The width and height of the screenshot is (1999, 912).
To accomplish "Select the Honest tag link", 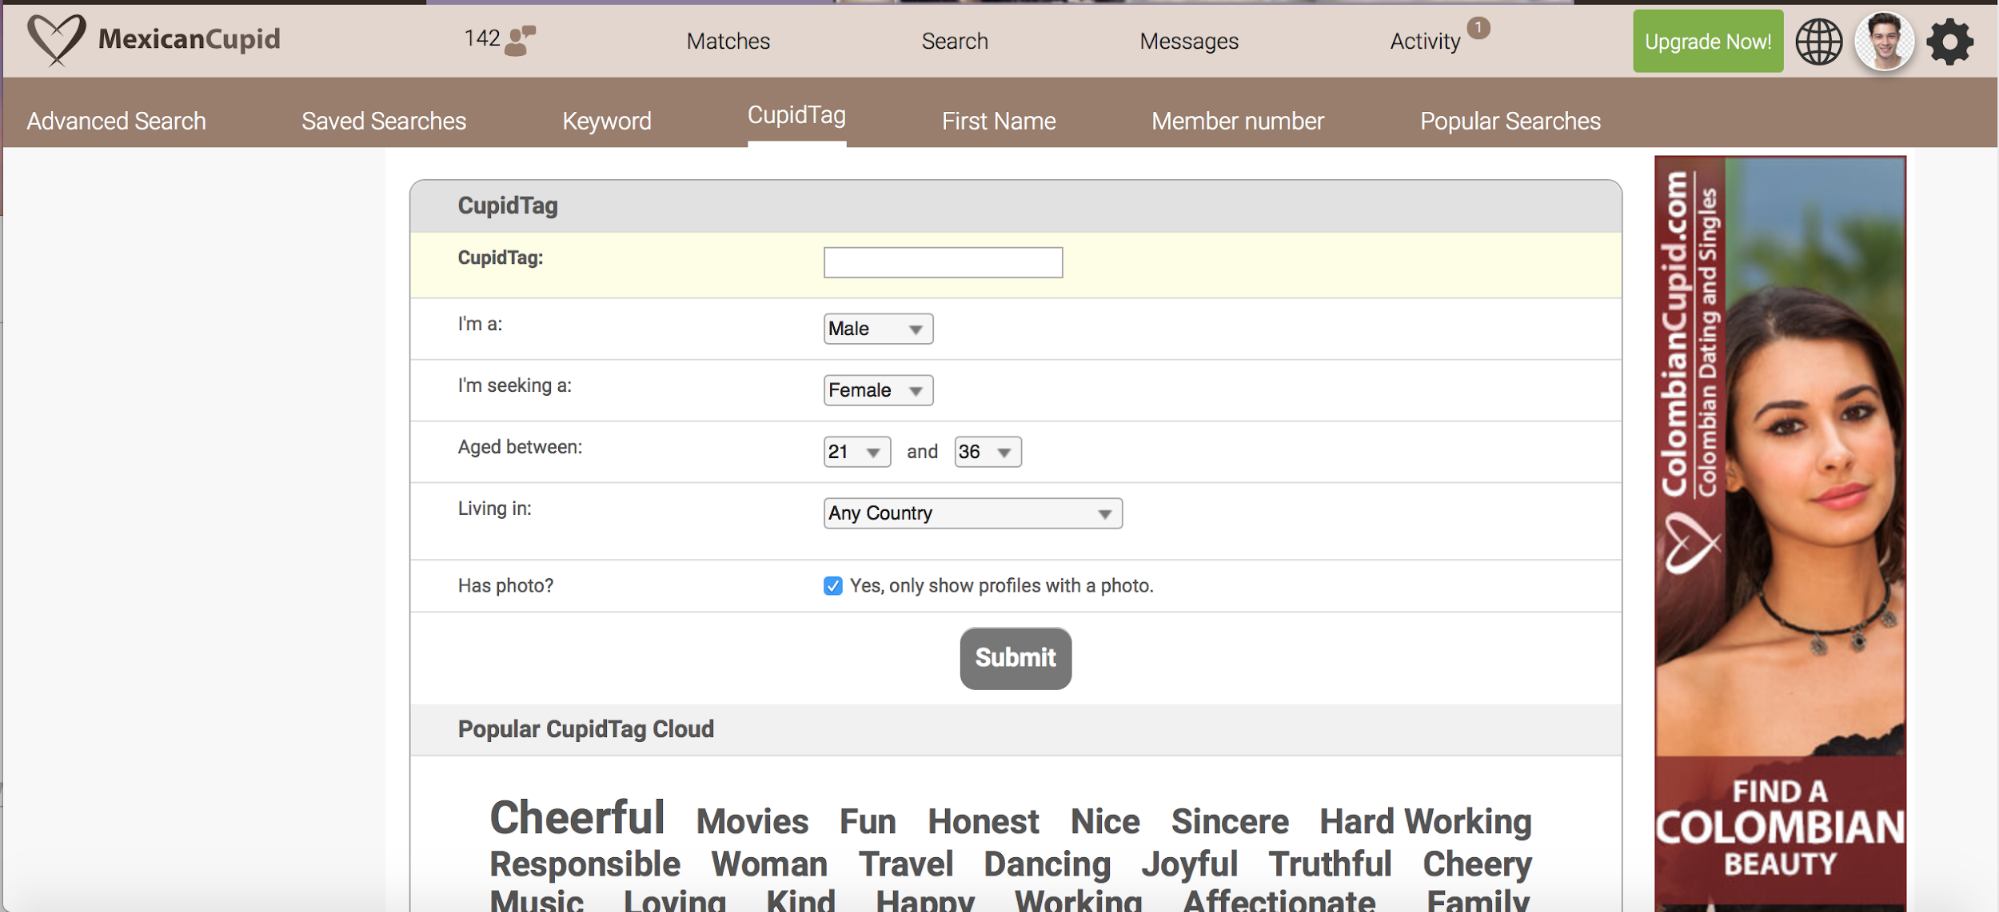I will [x=983, y=822].
